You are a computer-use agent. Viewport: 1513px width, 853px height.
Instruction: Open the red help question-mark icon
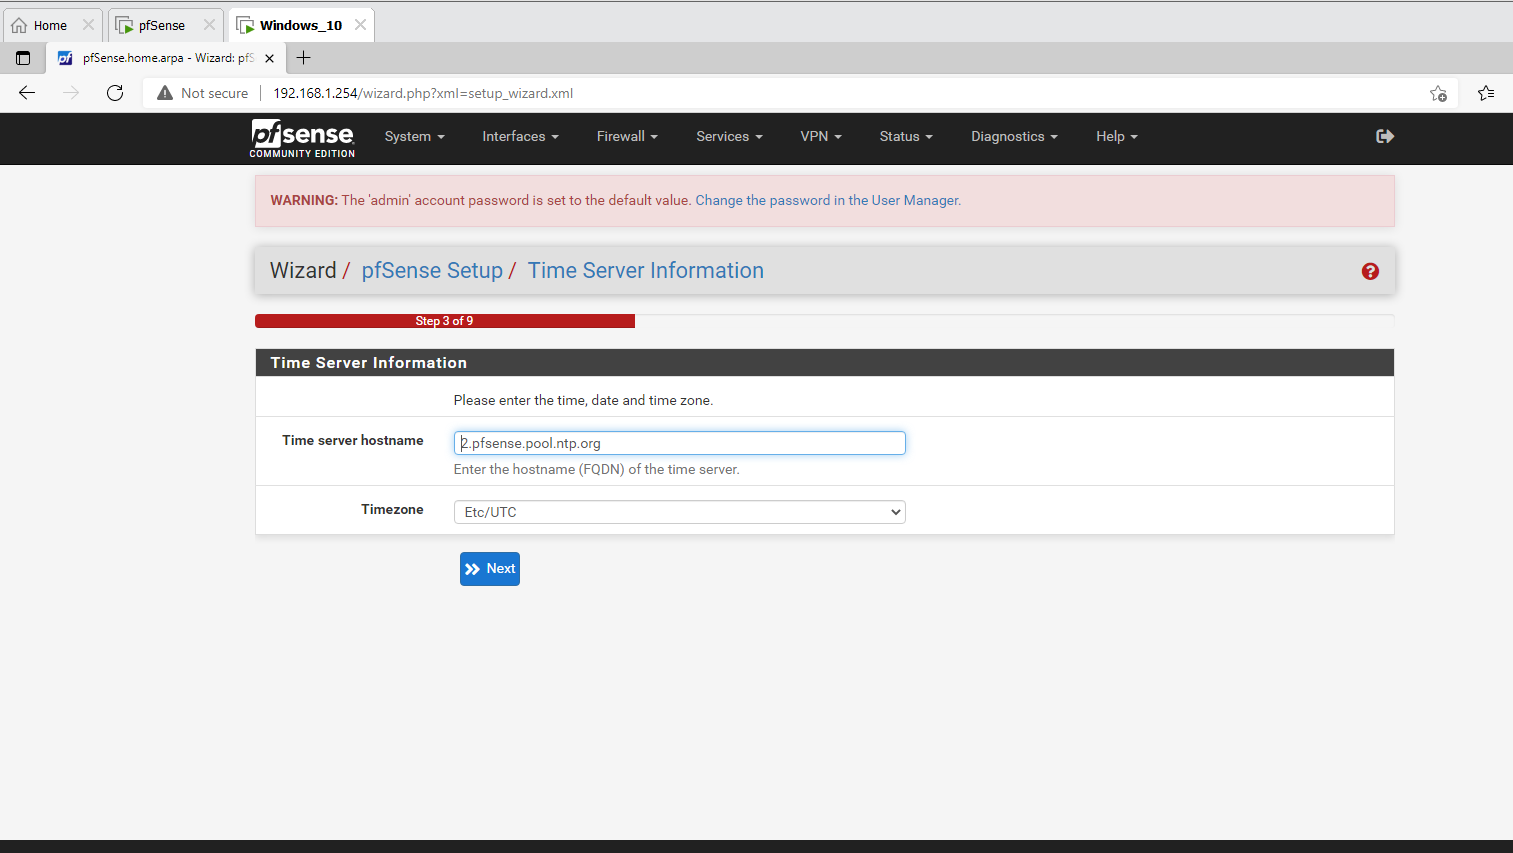point(1370,271)
